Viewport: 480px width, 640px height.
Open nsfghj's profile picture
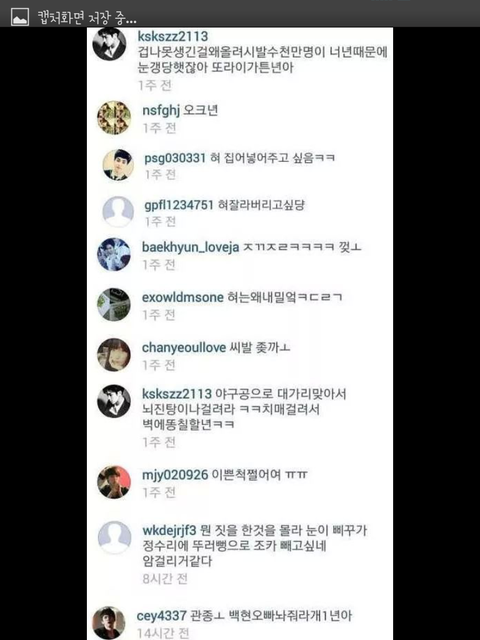[114, 118]
